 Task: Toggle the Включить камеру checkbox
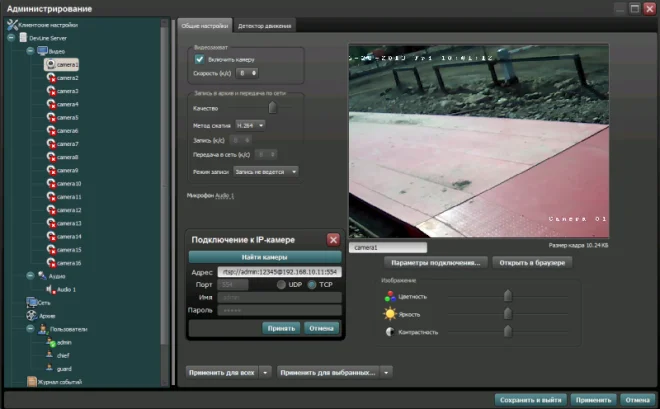coord(199,59)
